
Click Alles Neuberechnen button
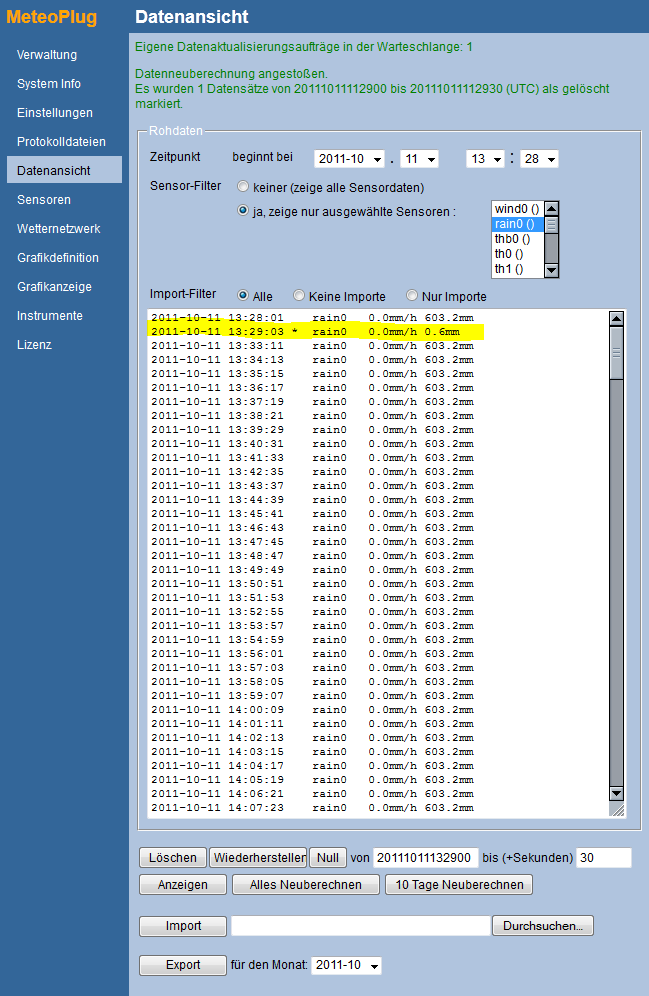(305, 885)
